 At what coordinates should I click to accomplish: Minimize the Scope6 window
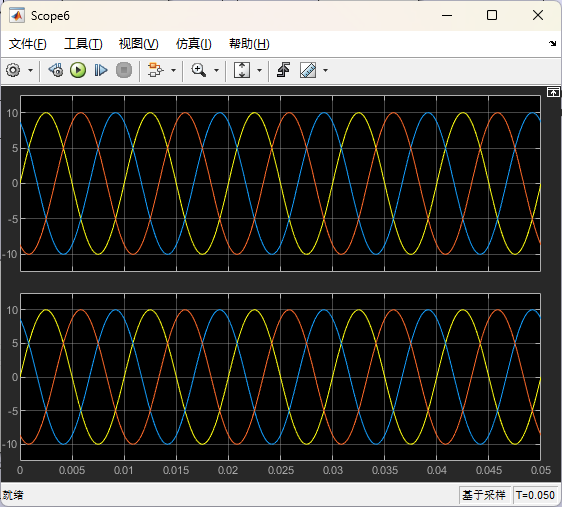pyautogui.click(x=447, y=15)
